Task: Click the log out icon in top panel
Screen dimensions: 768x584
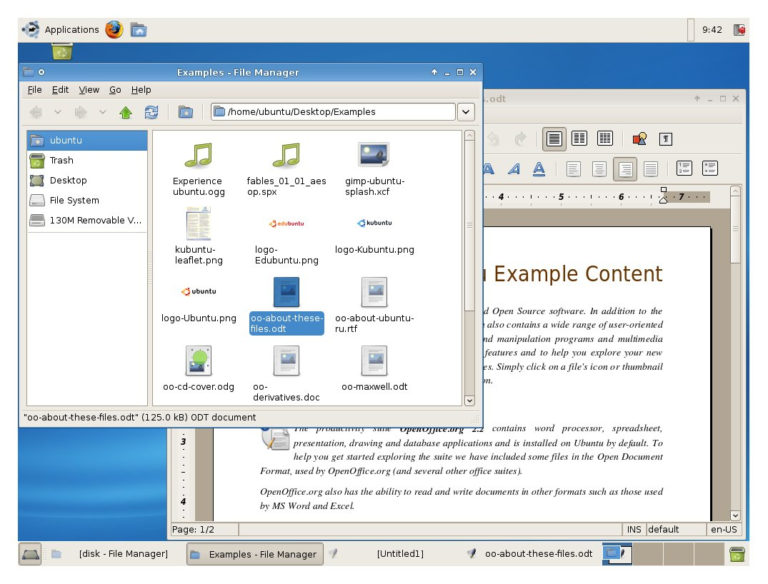Action: coord(739,30)
